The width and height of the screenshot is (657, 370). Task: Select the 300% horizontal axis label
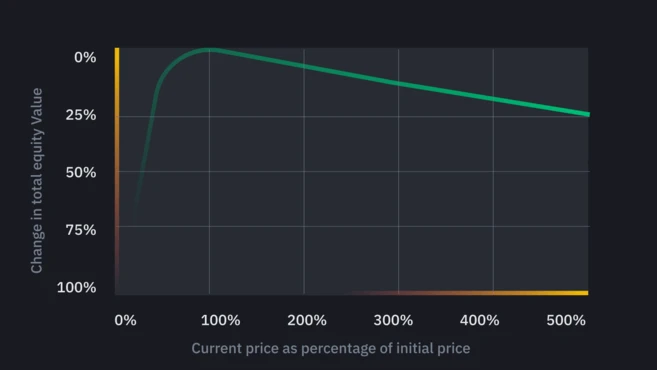[393, 321]
